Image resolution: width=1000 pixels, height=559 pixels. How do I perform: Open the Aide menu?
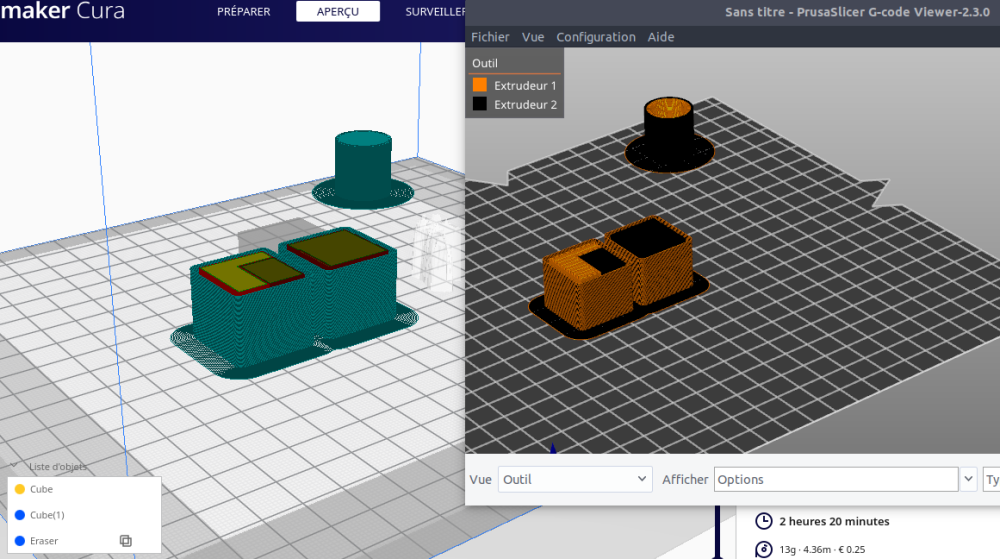[661, 37]
